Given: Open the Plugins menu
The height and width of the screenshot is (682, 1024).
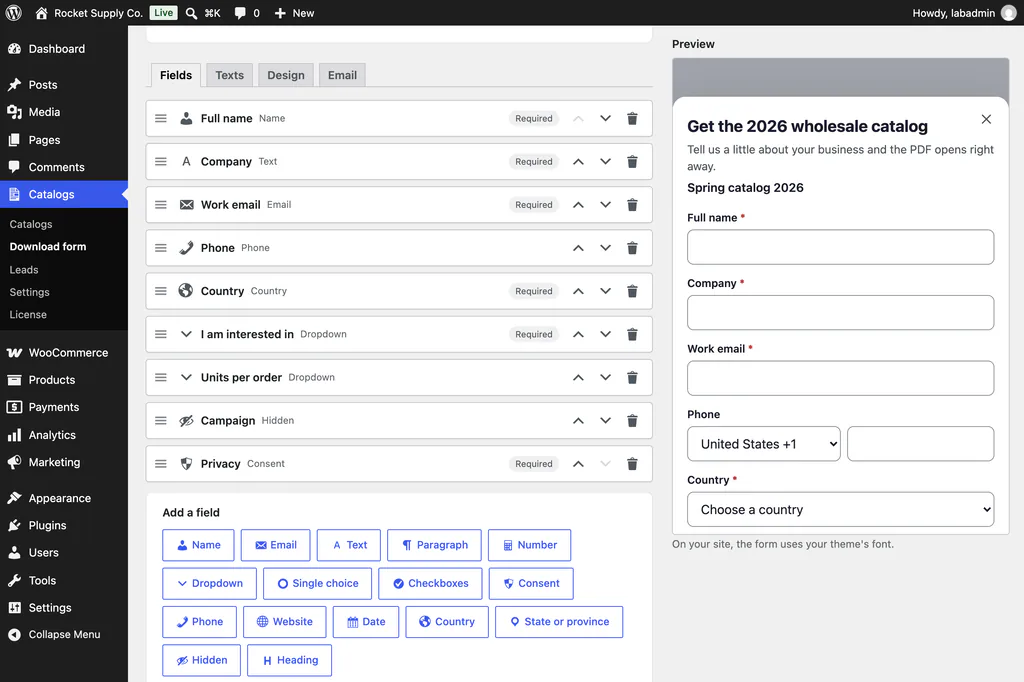Looking at the screenshot, I should 64,525.
